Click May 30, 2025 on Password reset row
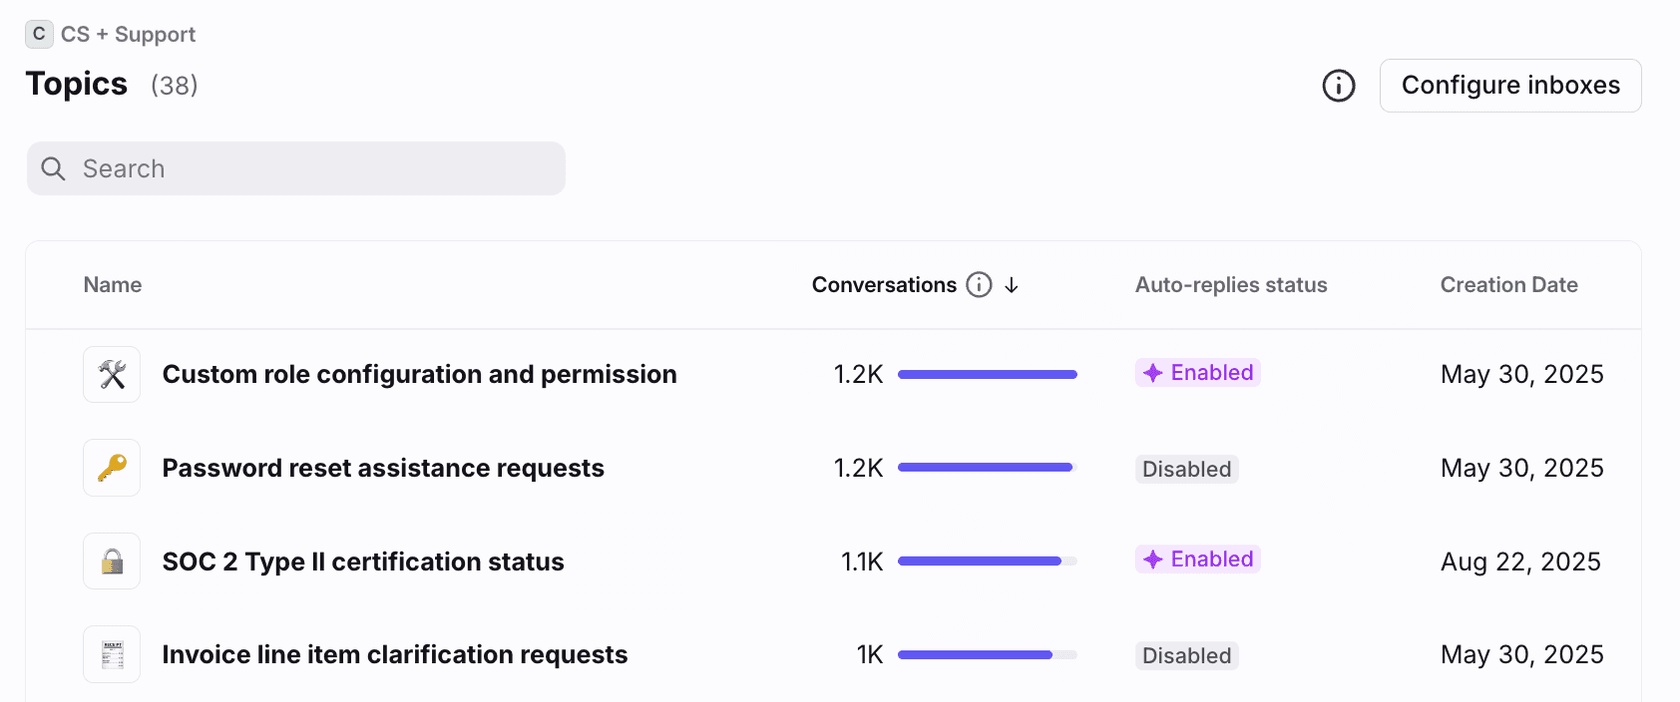This screenshot has width=1680, height=702. point(1522,468)
